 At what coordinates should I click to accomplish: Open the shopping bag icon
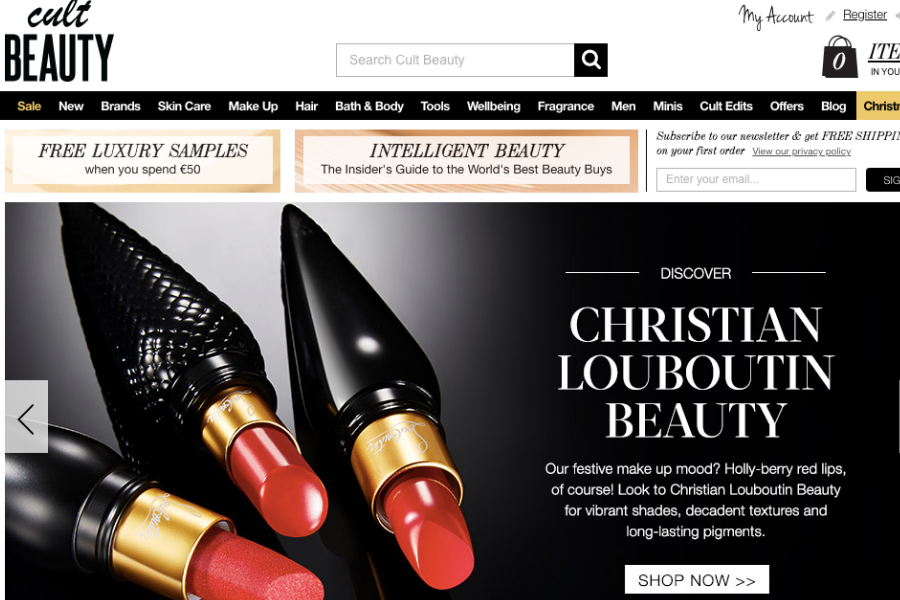[x=840, y=56]
